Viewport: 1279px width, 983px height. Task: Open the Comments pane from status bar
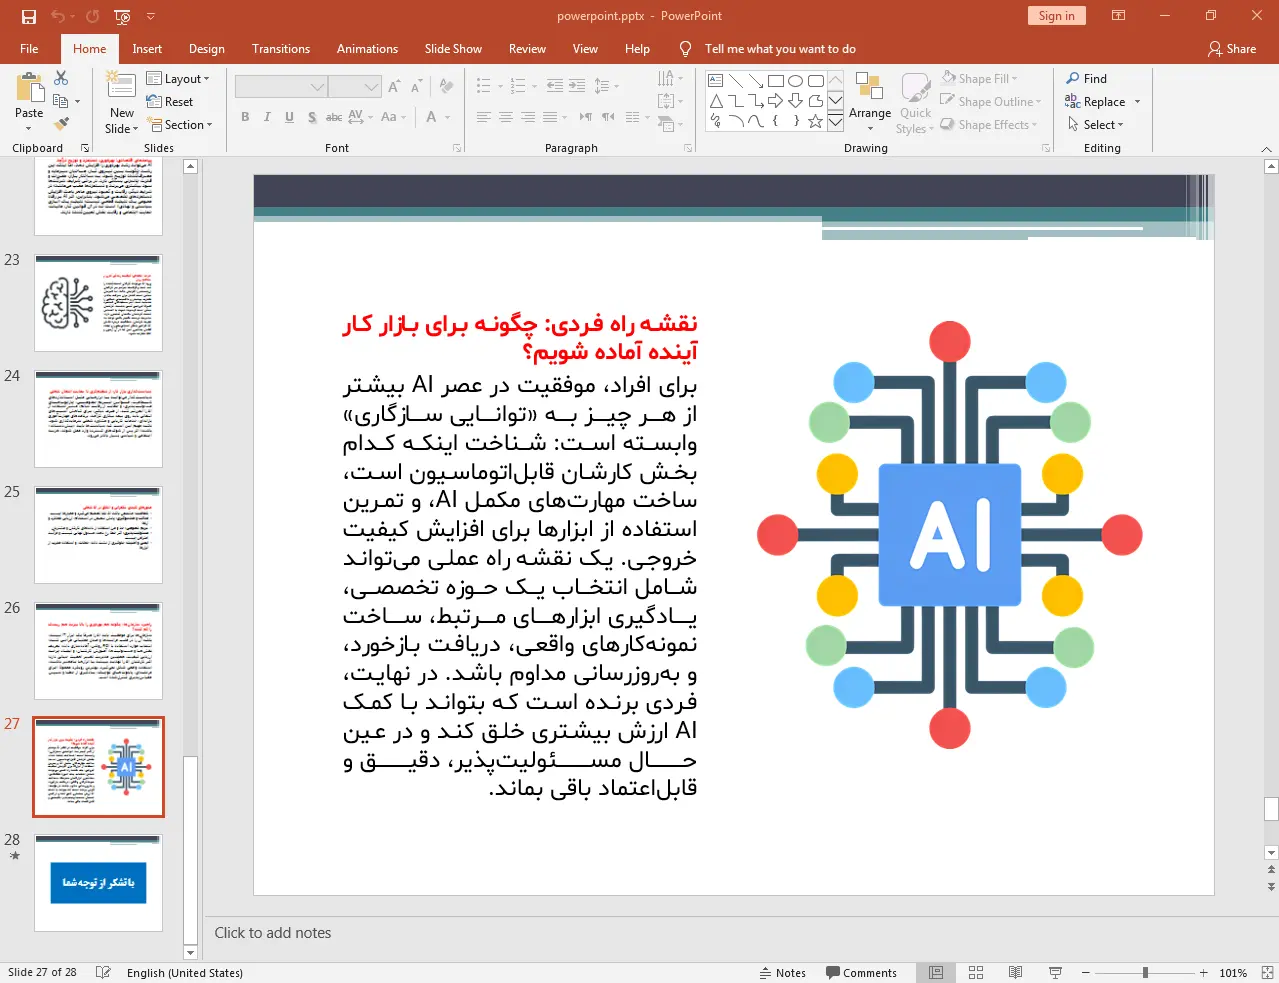tap(861, 973)
